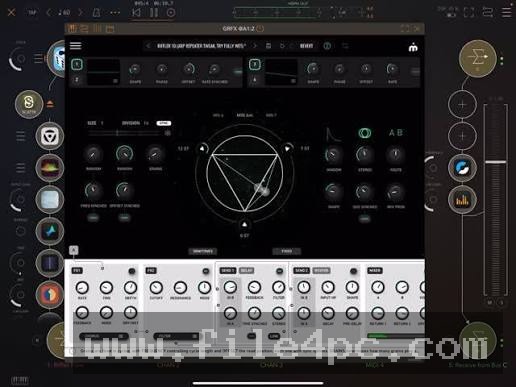The height and width of the screenshot is (387, 516).
Task: Click the SEMITONES button
Action: click(x=203, y=251)
